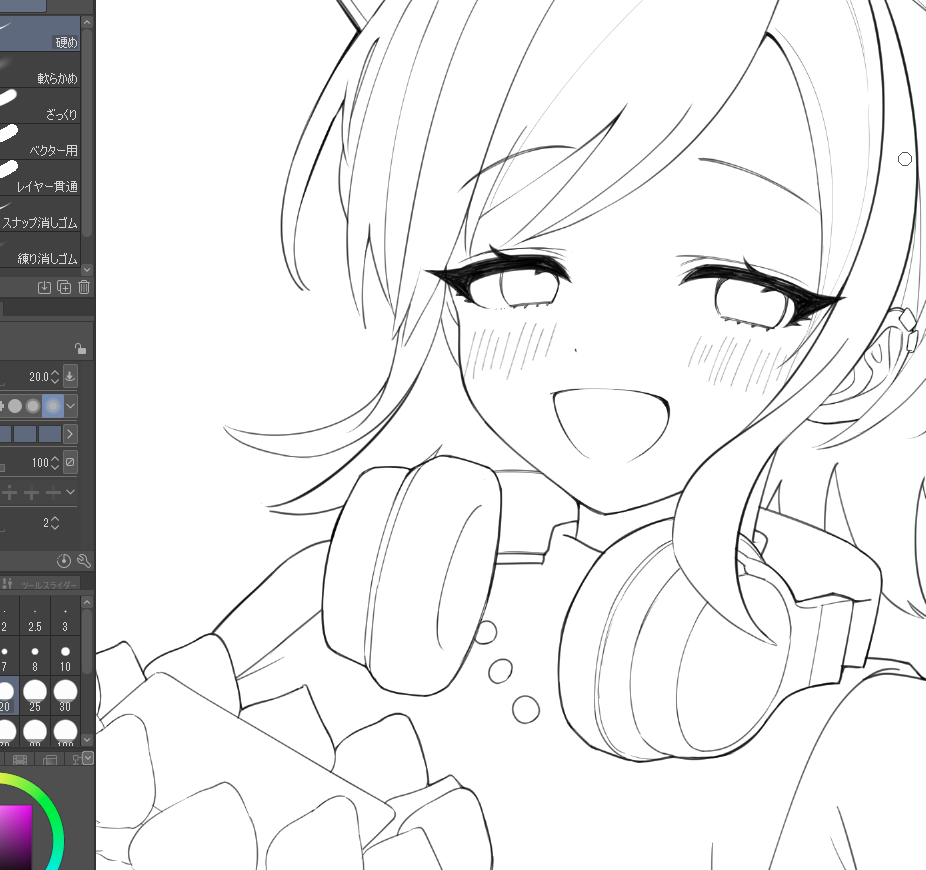926x870 pixels.
Task: Click the delete sub tool trash icon
Action: point(84,287)
